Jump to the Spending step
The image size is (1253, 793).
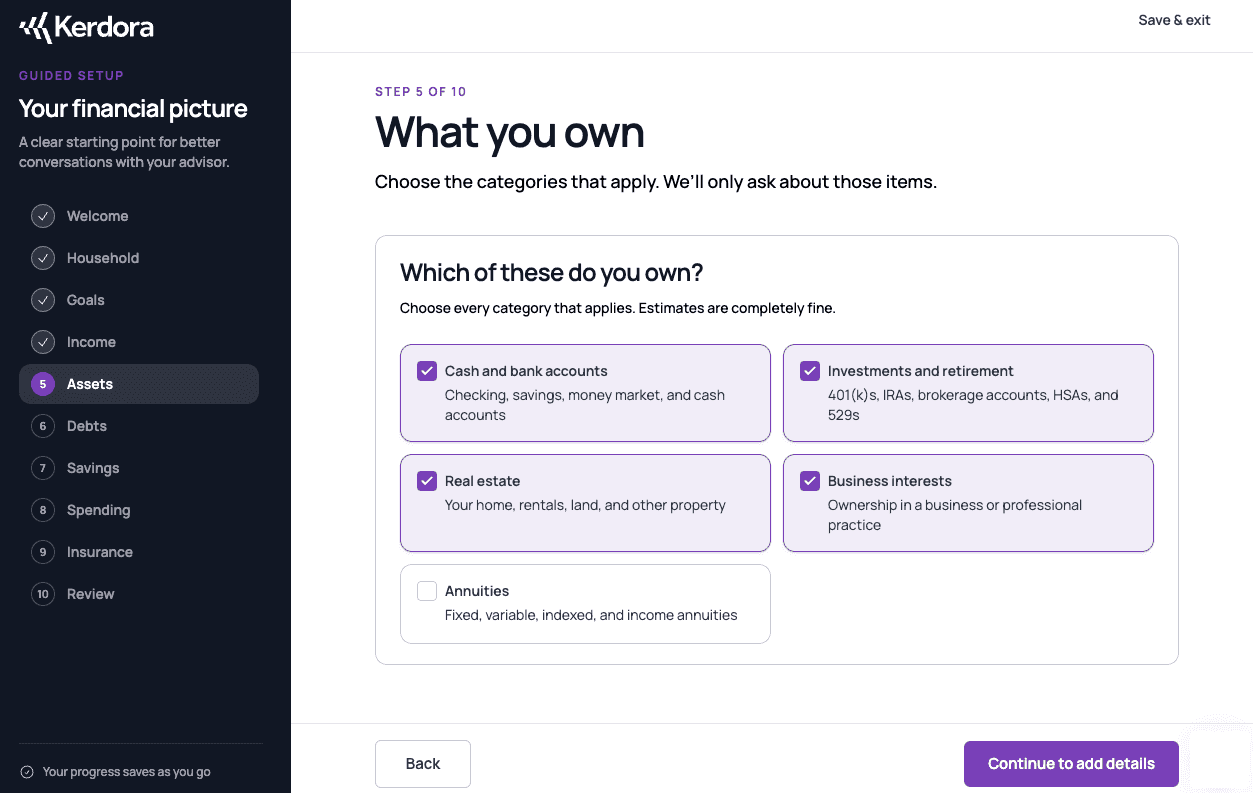139,510
